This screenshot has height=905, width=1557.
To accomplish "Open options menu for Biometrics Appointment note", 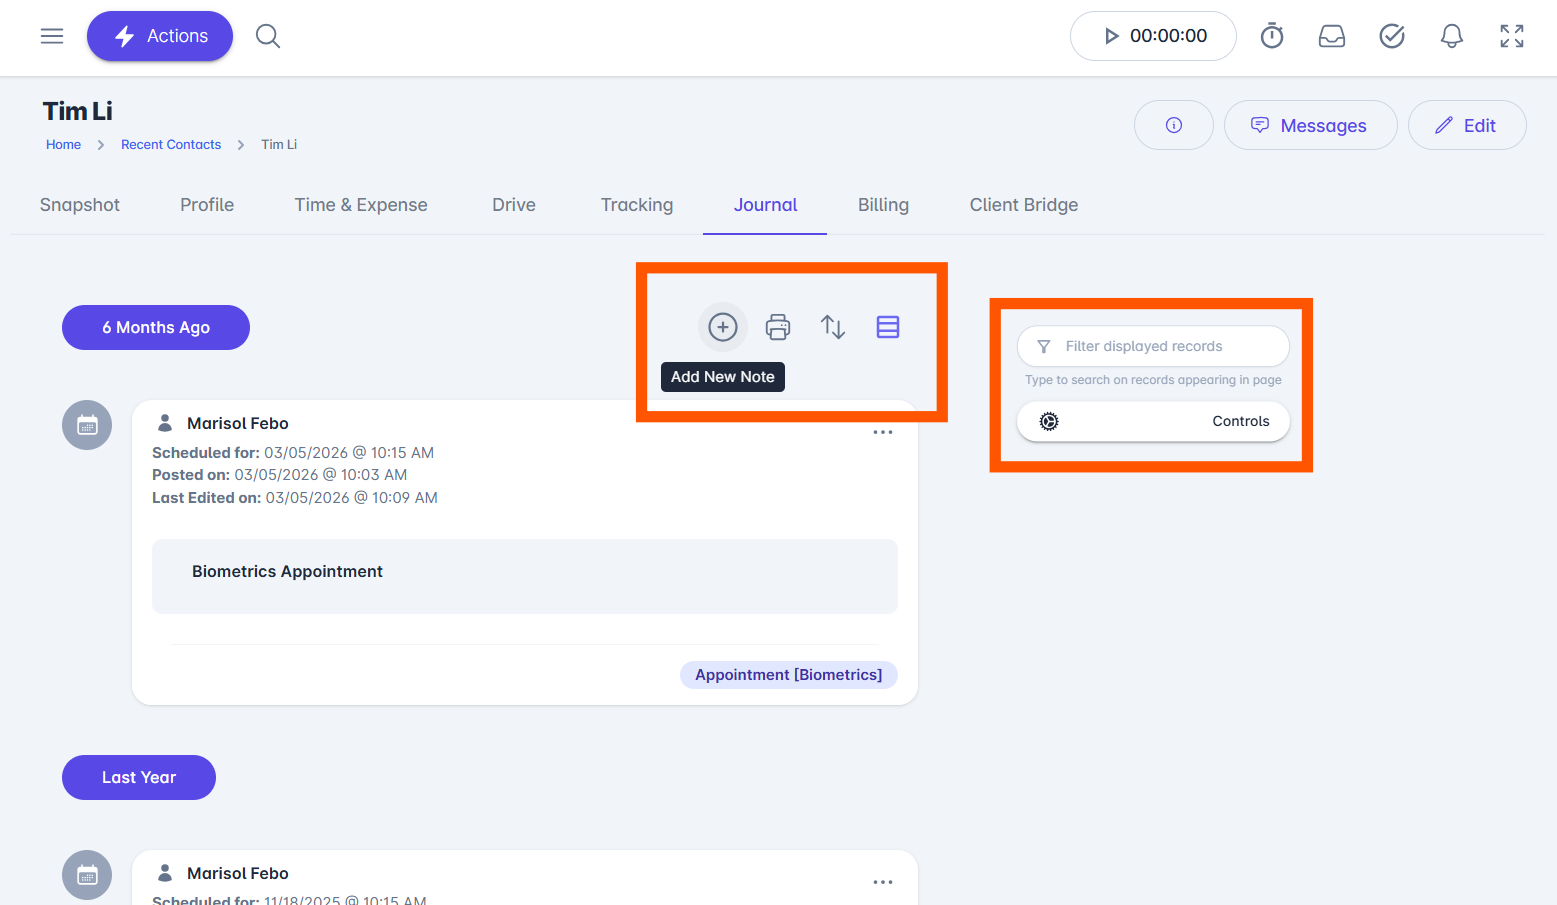I will [x=883, y=432].
